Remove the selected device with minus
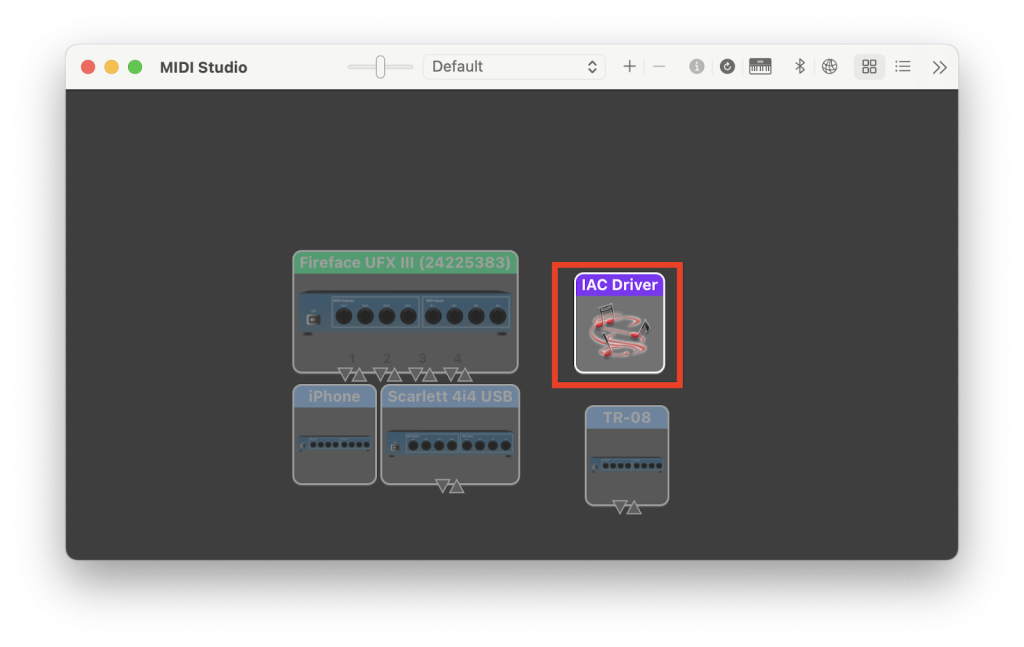The width and height of the screenshot is (1024, 647). 659,67
